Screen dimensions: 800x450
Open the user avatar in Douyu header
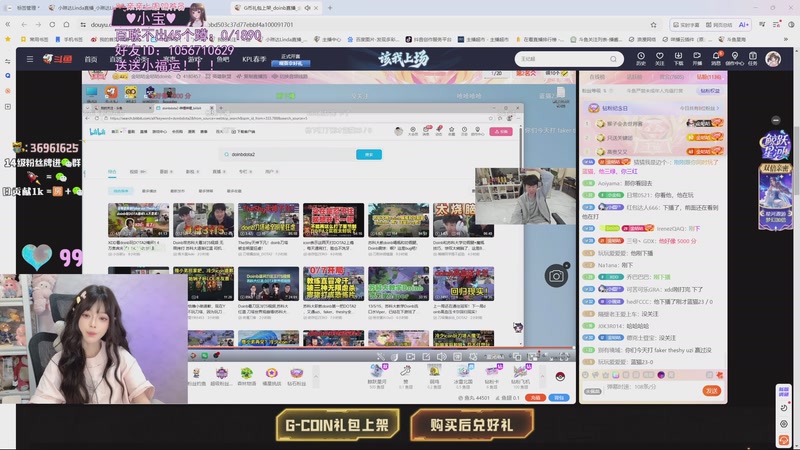coord(773,59)
